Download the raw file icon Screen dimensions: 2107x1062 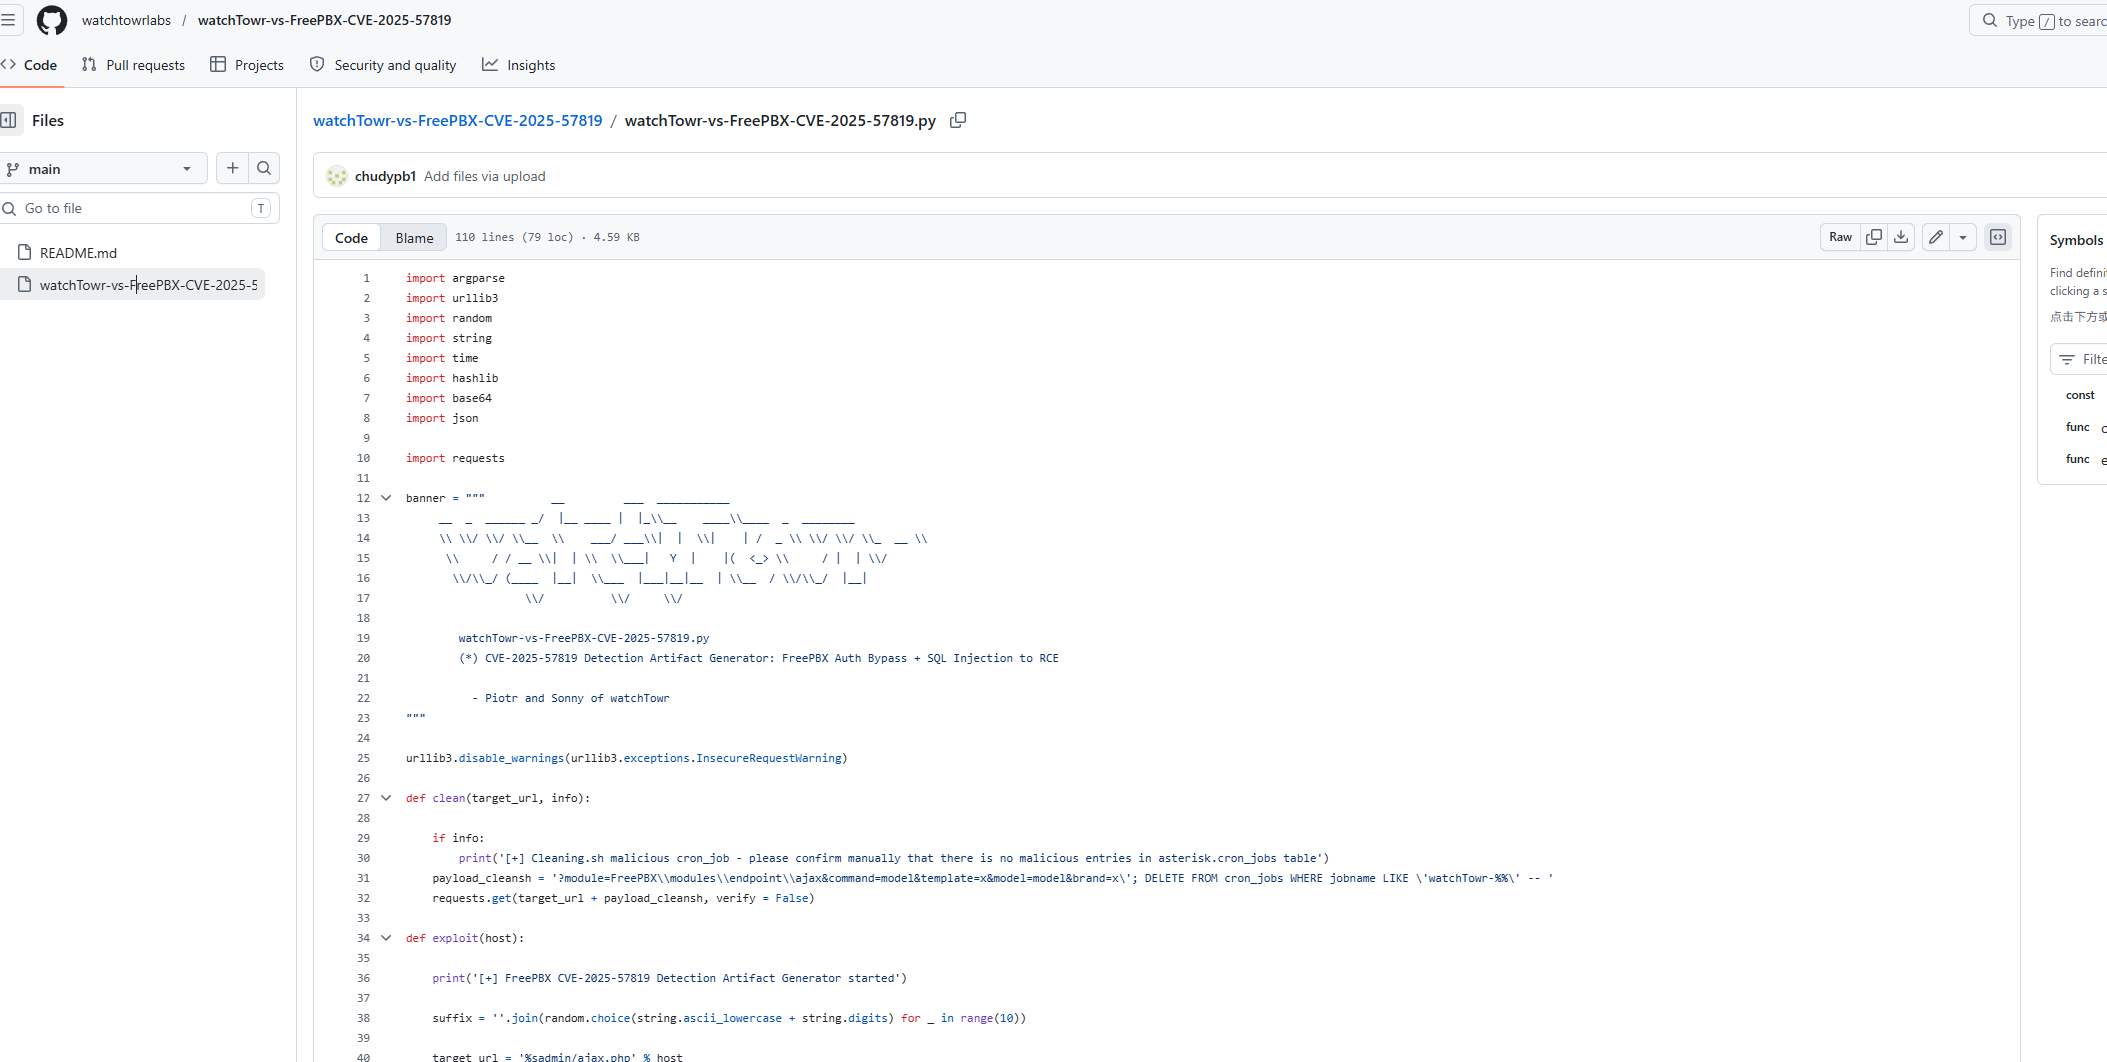click(x=1901, y=237)
